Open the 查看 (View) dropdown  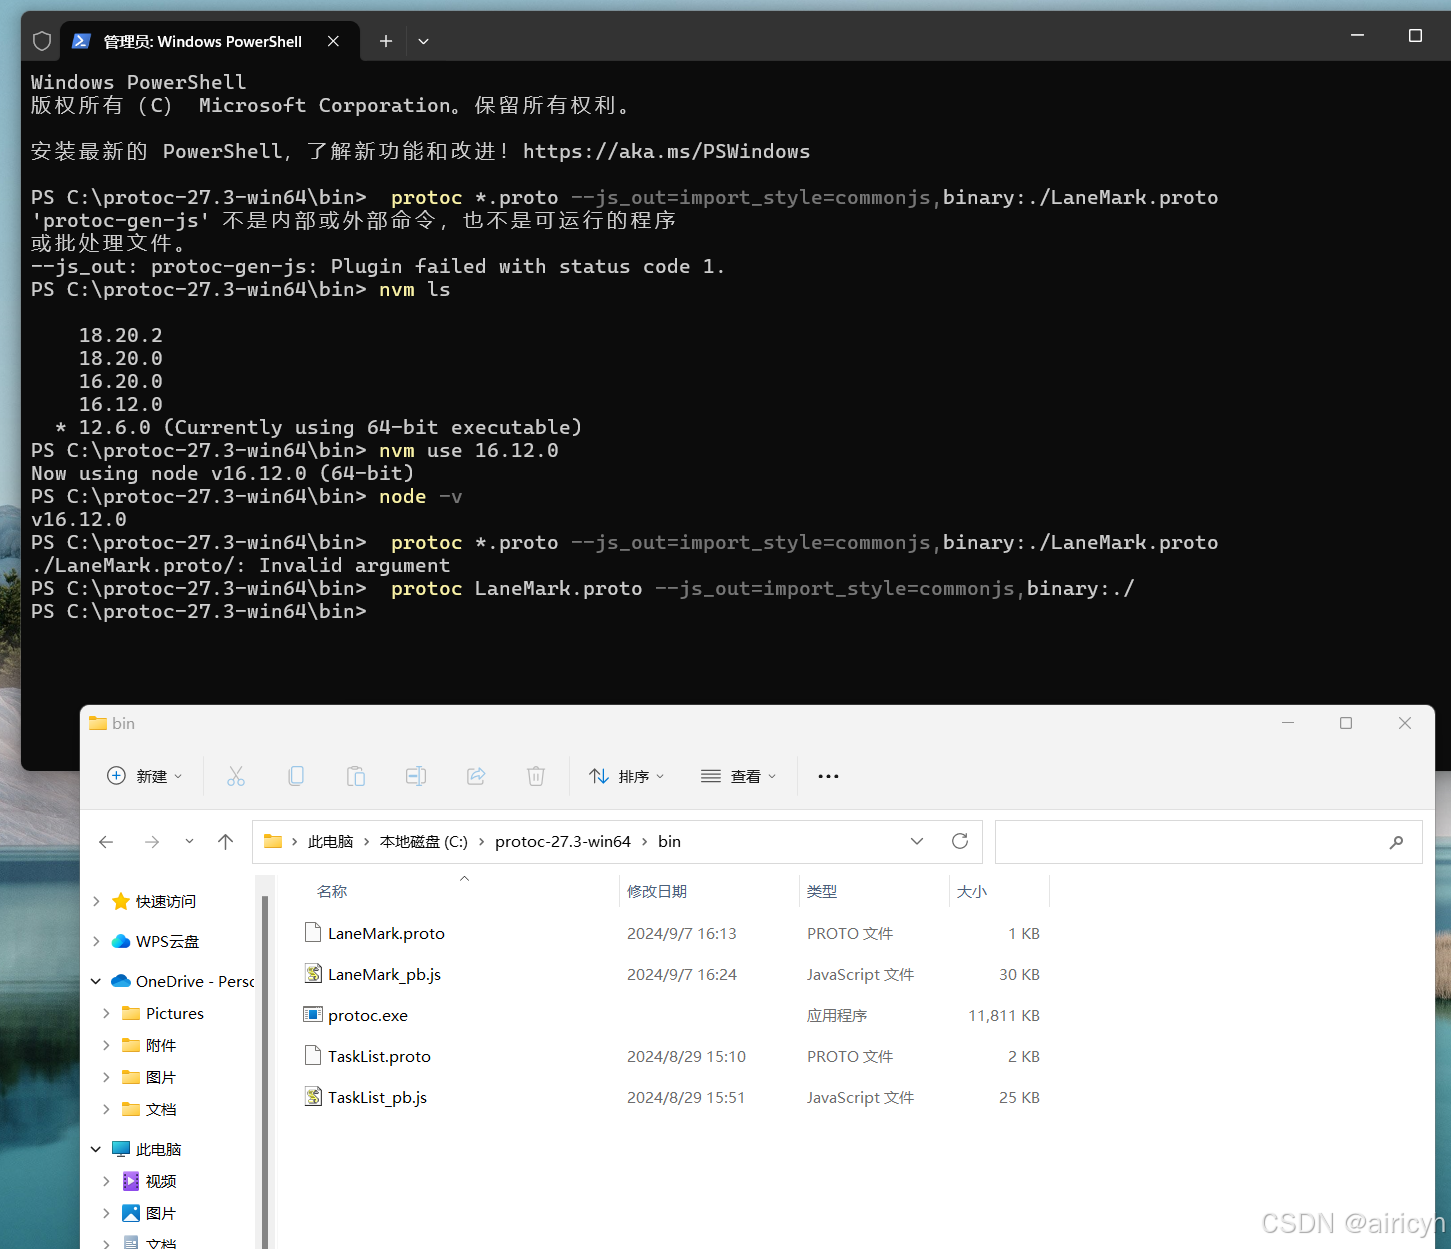739,776
